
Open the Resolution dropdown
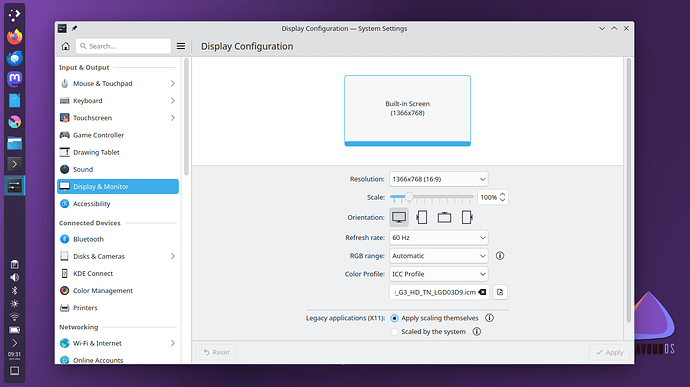[438, 179]
